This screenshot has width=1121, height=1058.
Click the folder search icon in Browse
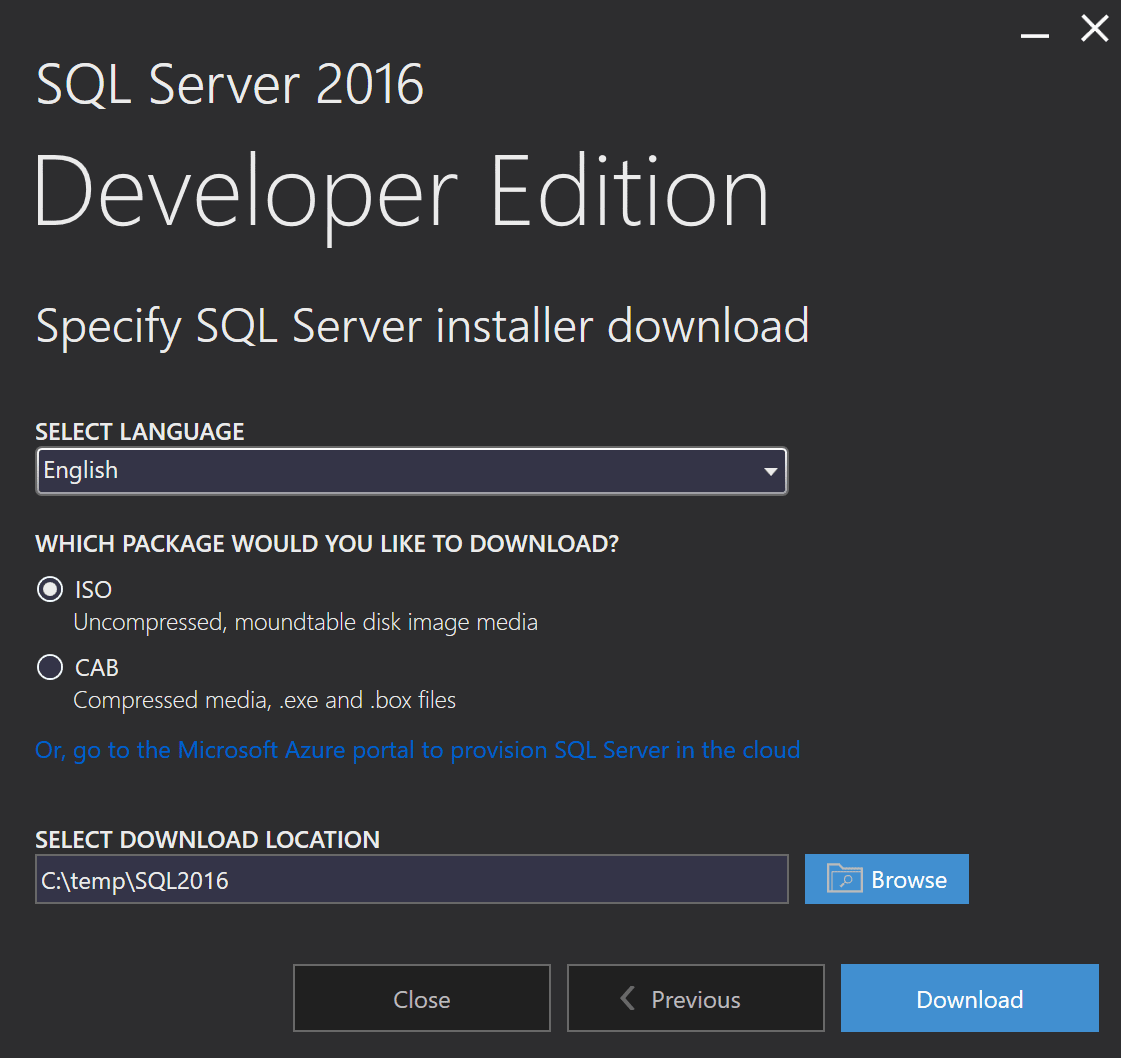844,879
